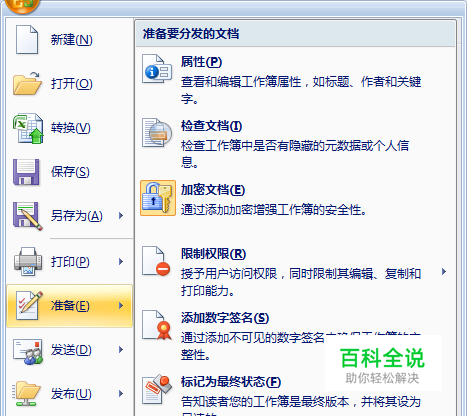Image resolution: width=467 pixels, height=416 pixels.
Task: Expand the 打印(P) submenu arrow
Action: pyautogui.click(x=121, y=262)
